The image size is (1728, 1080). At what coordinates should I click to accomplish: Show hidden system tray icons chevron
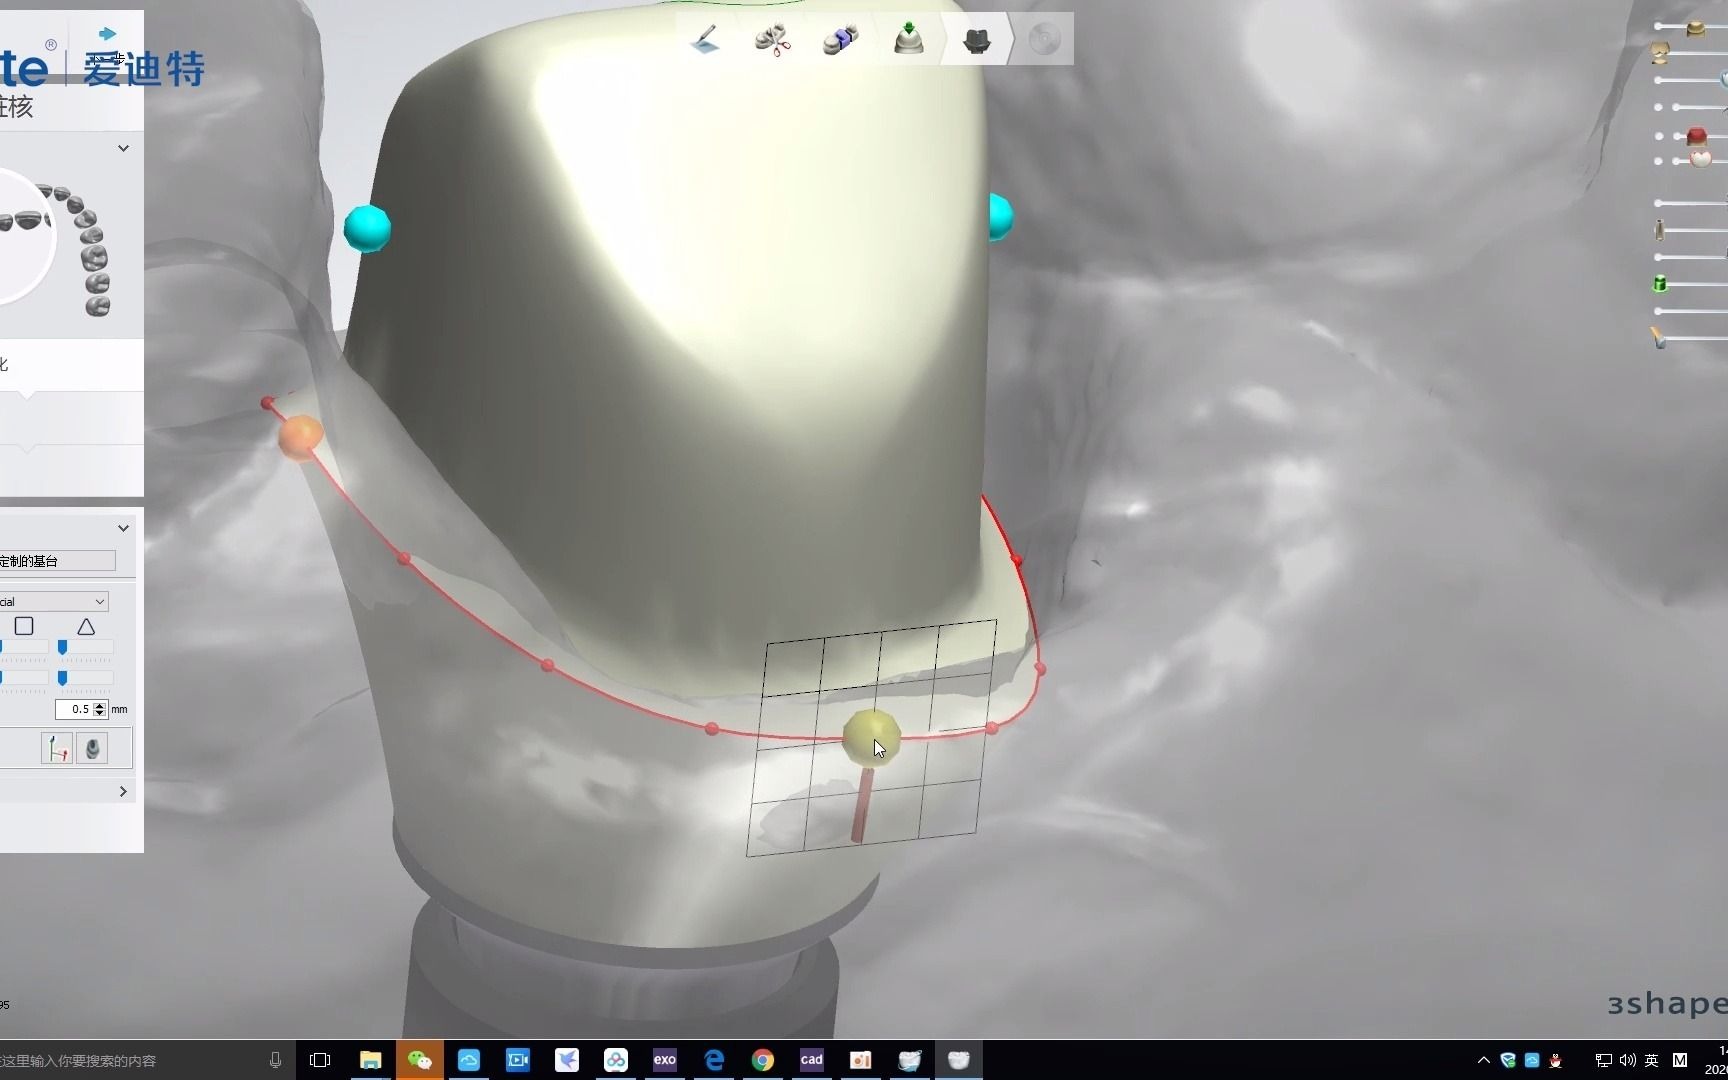tap(1484, 1060)
